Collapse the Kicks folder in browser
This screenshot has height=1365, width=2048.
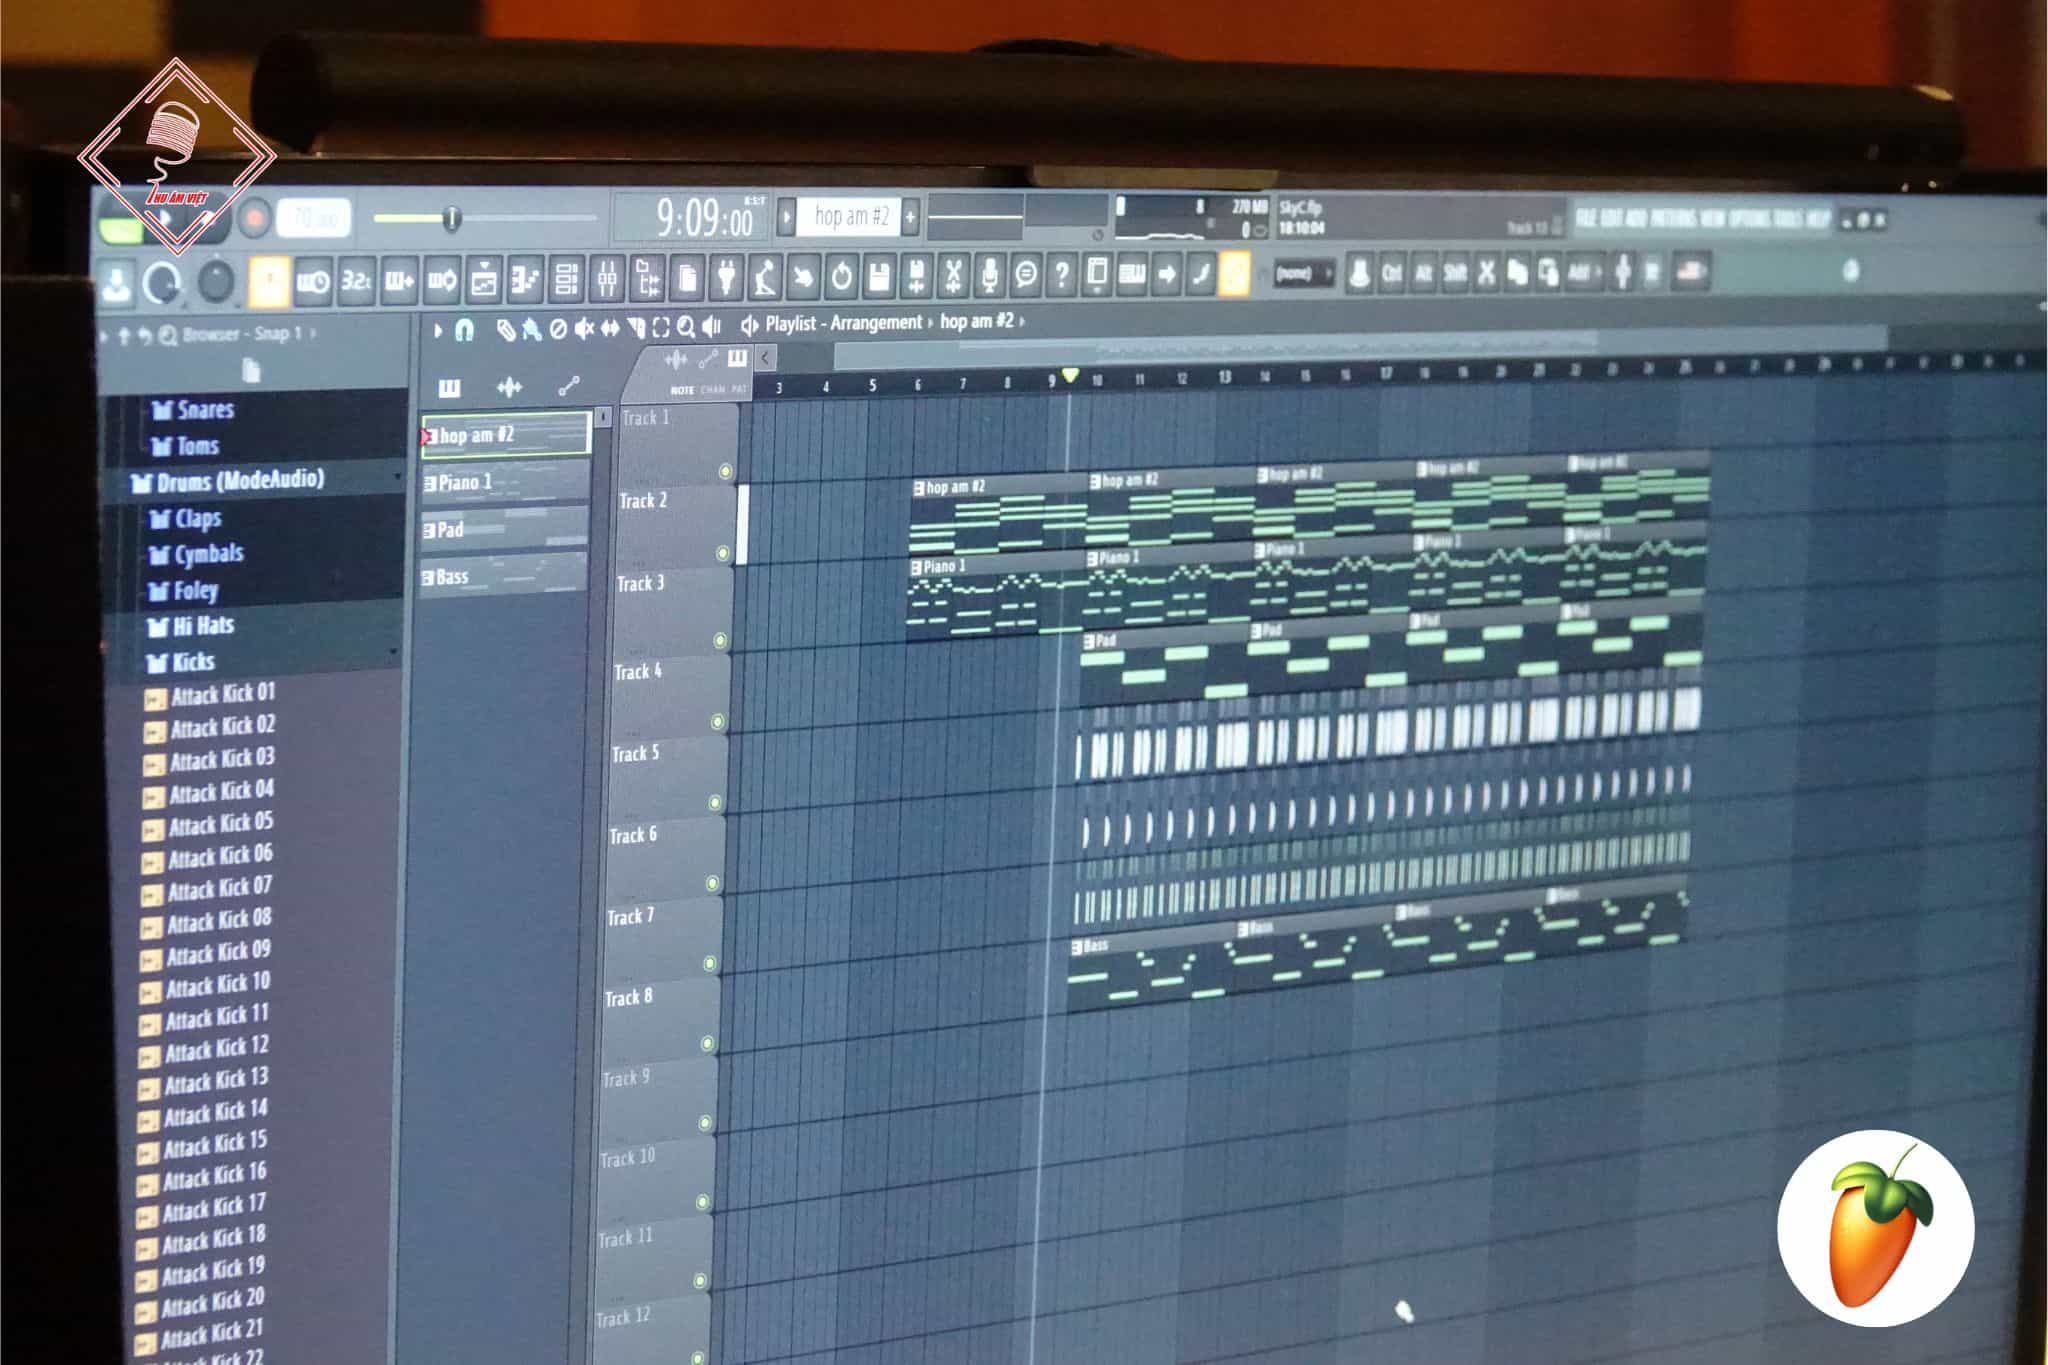click(x=192, y=662)
